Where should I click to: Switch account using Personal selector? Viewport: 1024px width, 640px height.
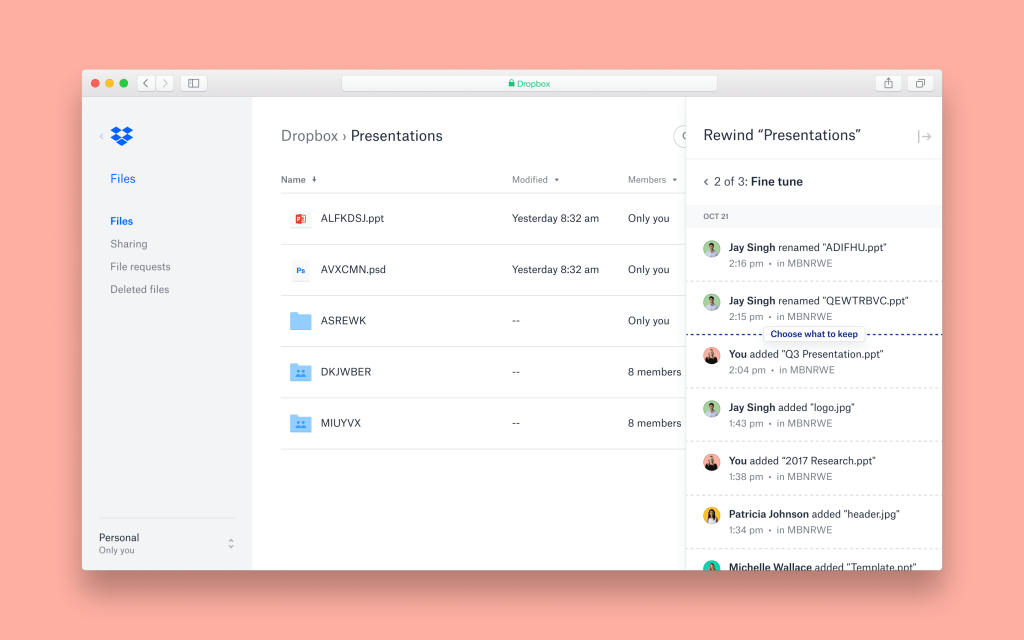point(231,543)
